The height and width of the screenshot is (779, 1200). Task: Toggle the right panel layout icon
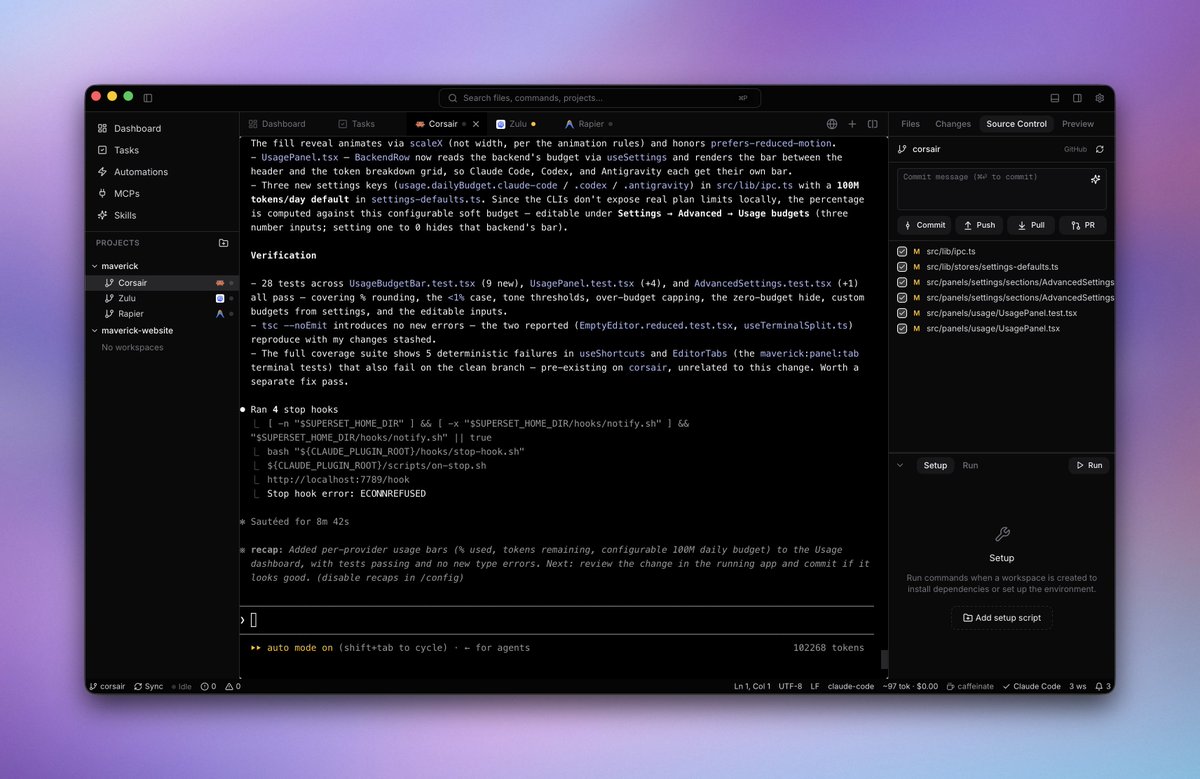point(1077,98)
